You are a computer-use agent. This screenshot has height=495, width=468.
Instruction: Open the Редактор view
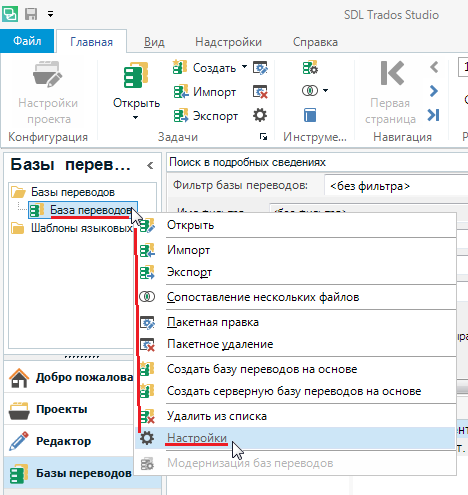pyautogui.click(x=69, y=441)
